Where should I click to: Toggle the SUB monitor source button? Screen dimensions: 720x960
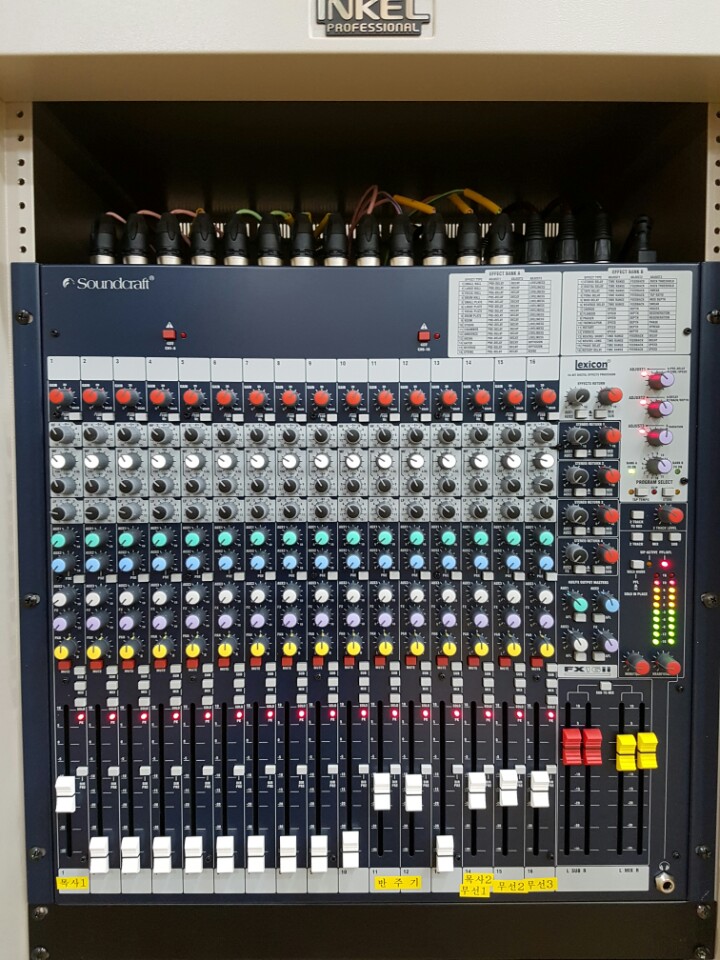(x=673, y=536)
